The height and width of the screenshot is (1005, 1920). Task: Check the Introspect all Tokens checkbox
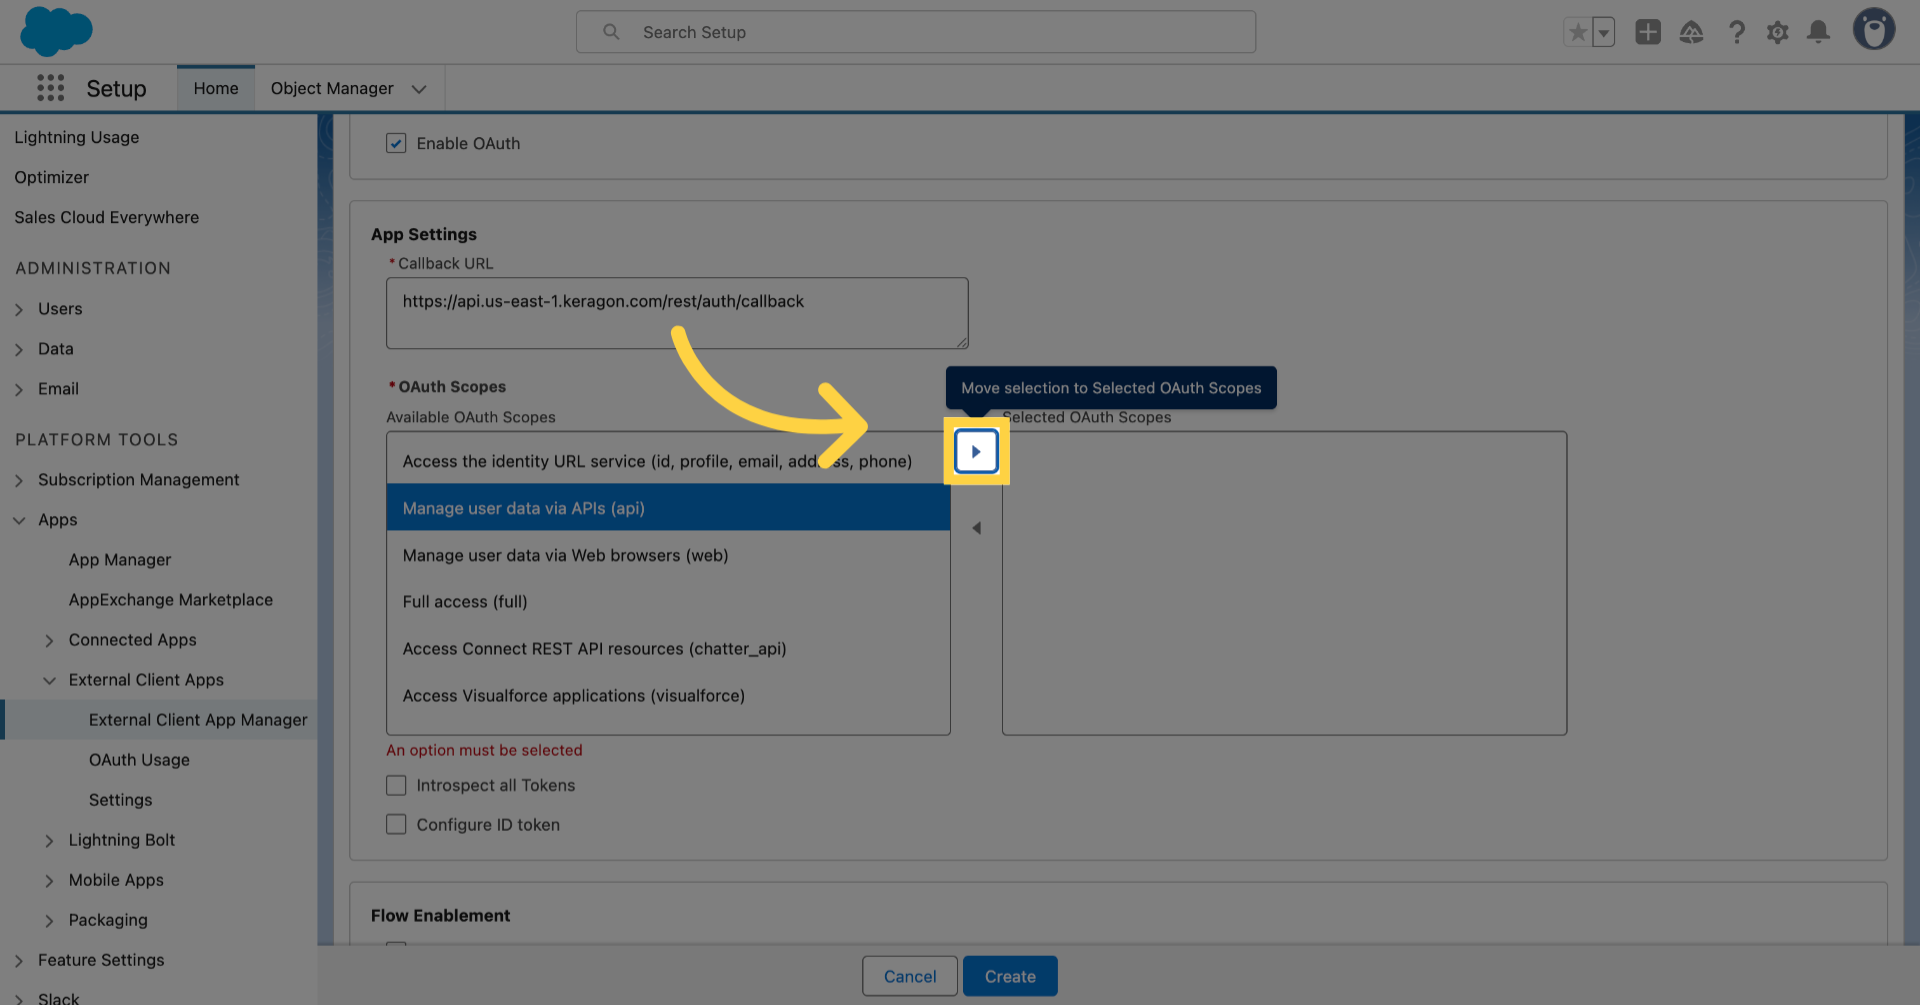tap(396, 785)
